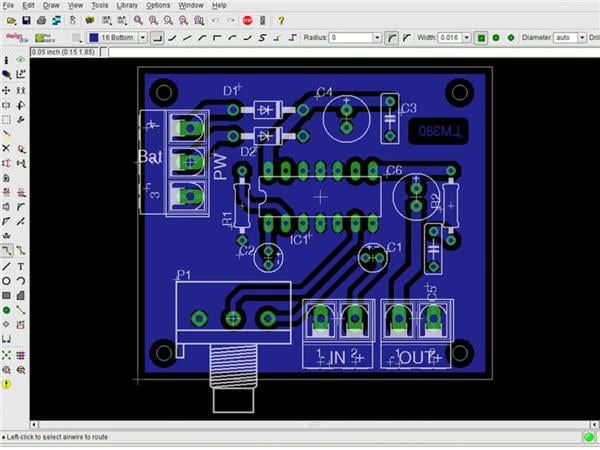Select the square via shape option
The width and height of the screenshot is (600, 450).
pos(482,38)
